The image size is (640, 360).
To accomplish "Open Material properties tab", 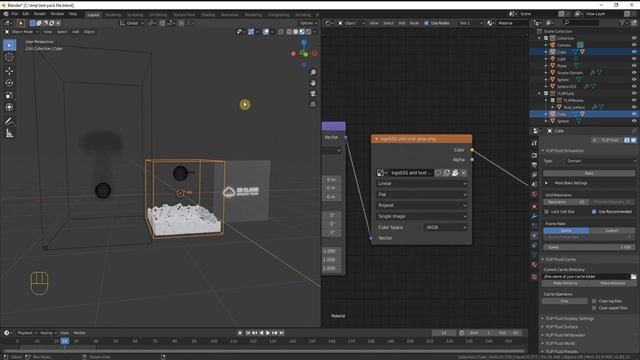I will [534, 264].
